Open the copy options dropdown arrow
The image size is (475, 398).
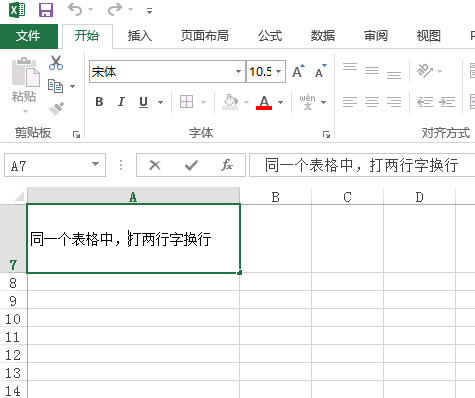click(x=72, y=86)
